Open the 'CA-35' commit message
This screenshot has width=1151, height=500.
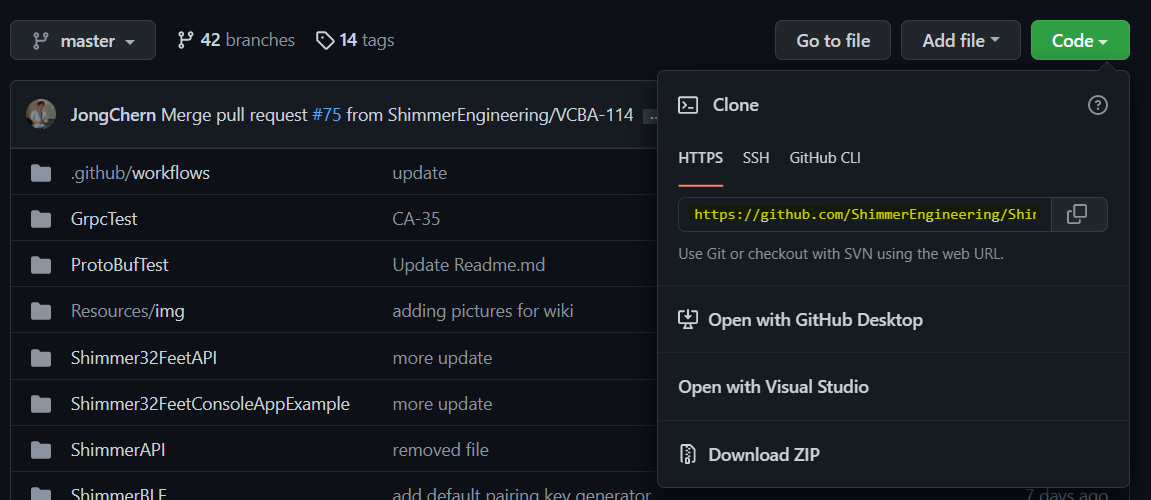click(416, 219)
